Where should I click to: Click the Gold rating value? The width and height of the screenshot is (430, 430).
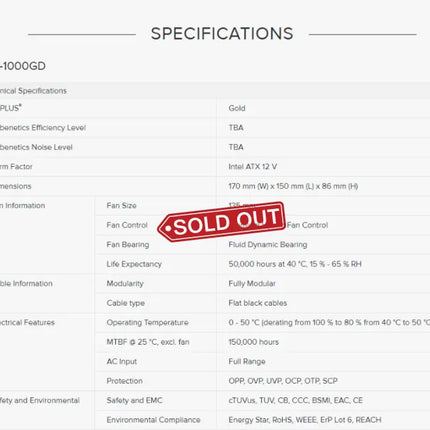[237, 108]
